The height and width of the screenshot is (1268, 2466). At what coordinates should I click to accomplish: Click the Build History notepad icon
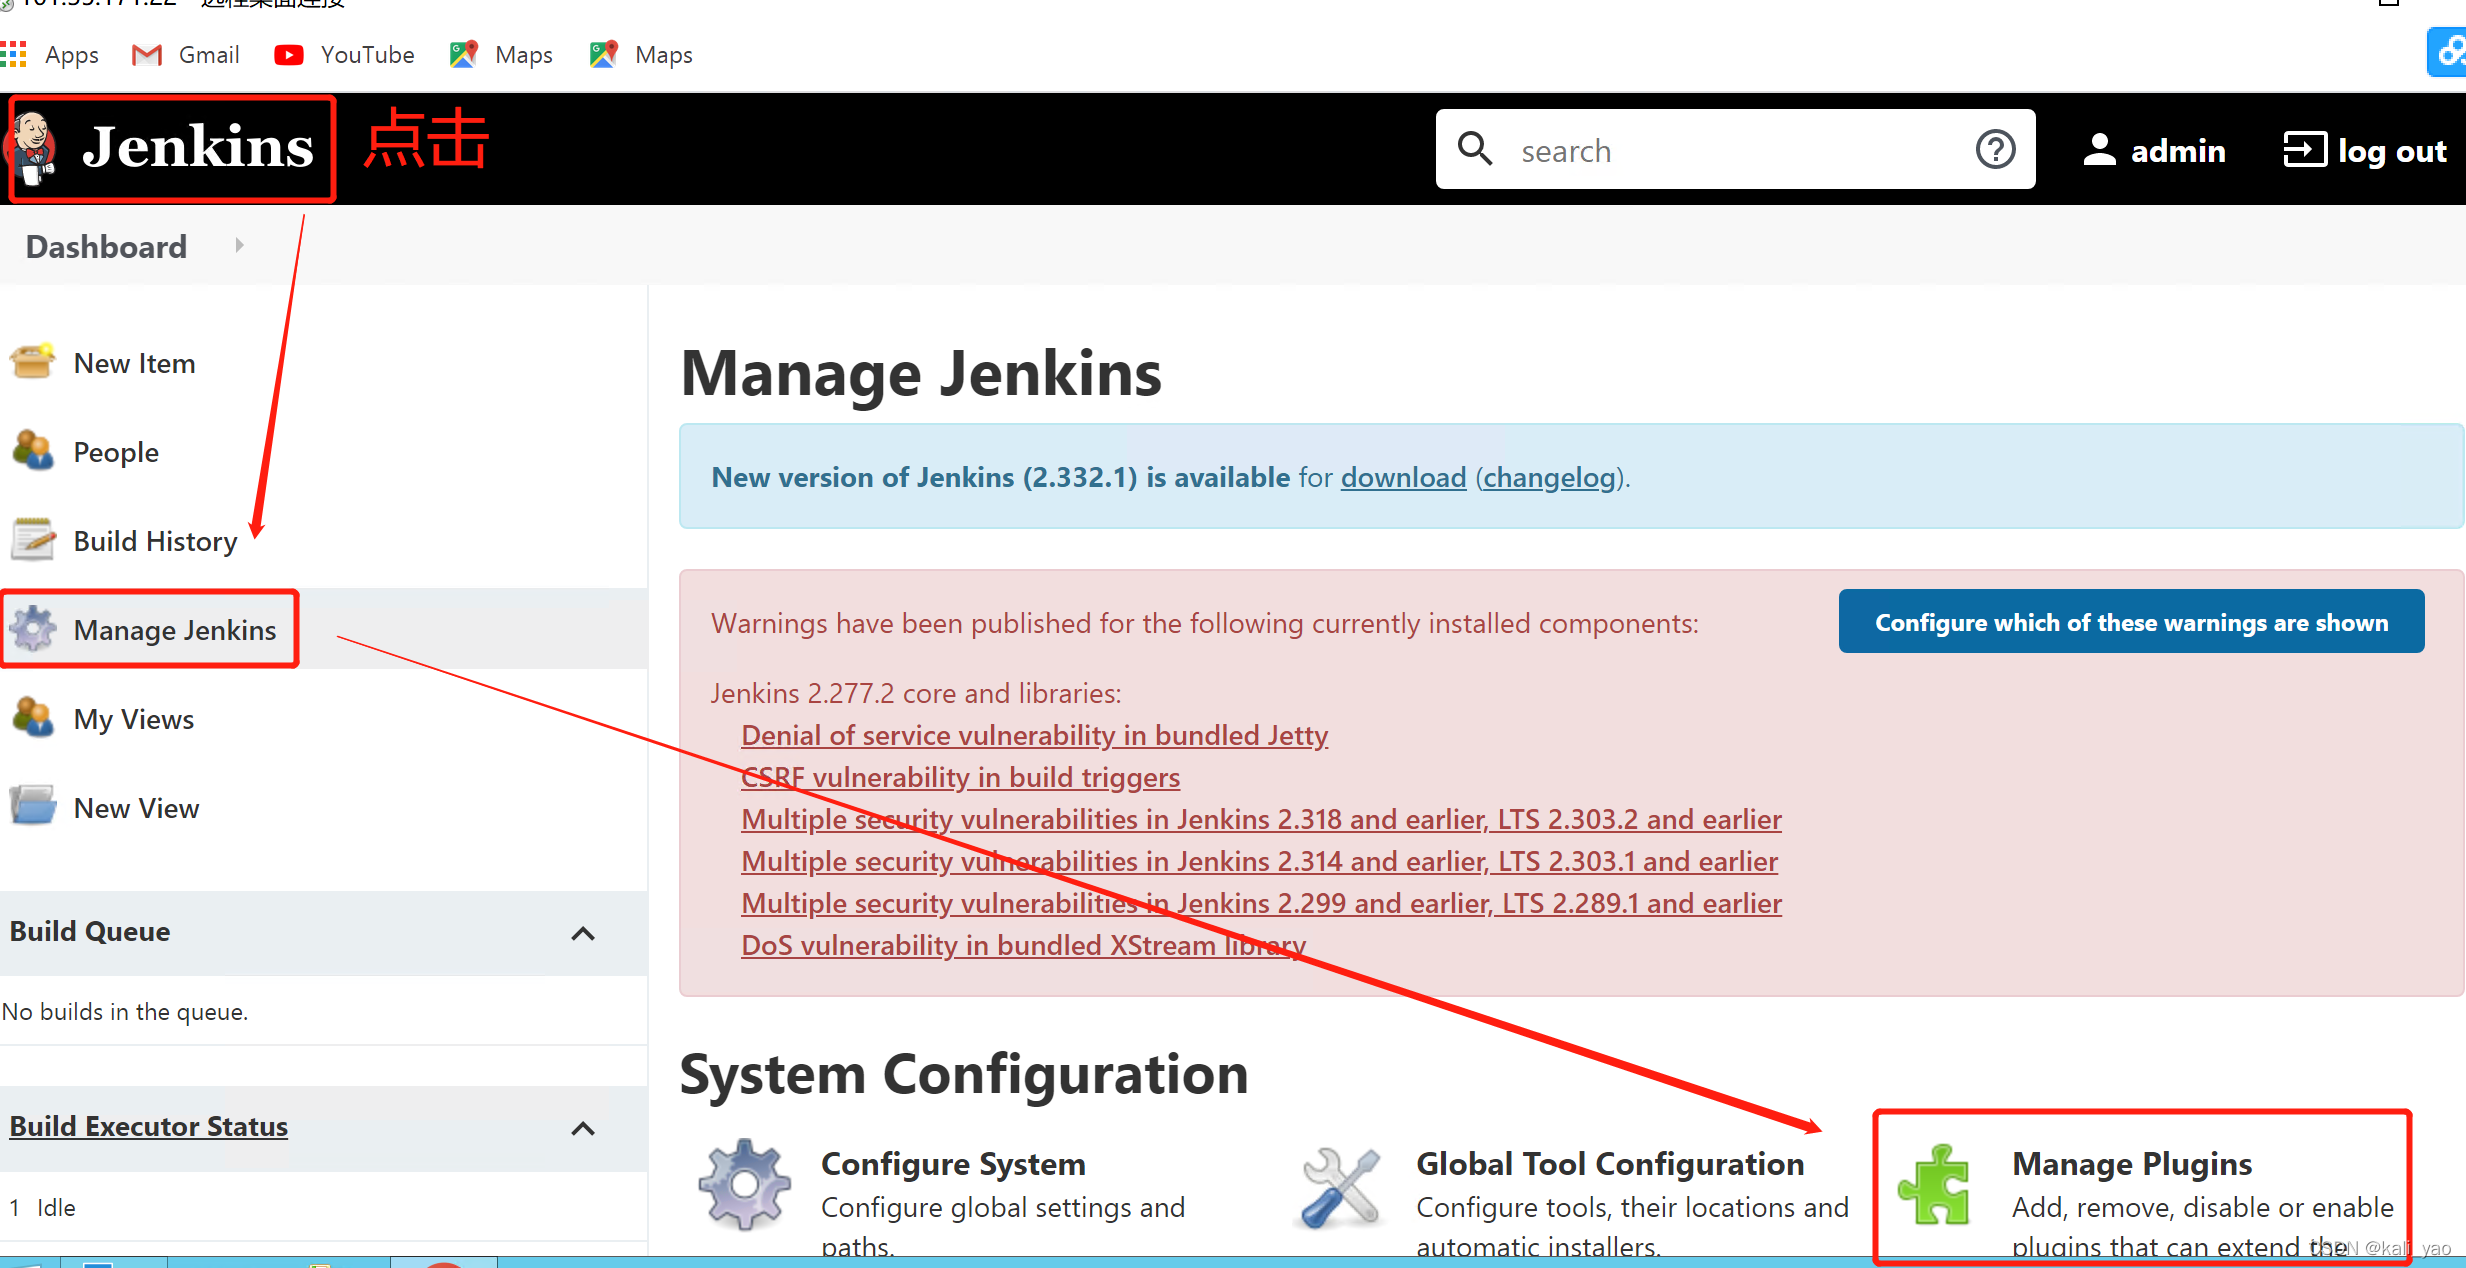[33, 540]
